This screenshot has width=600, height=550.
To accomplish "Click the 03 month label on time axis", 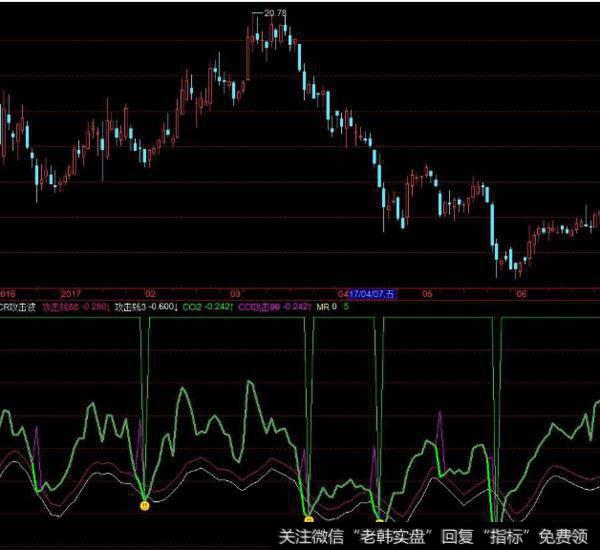I will click(x=234, y=294).
